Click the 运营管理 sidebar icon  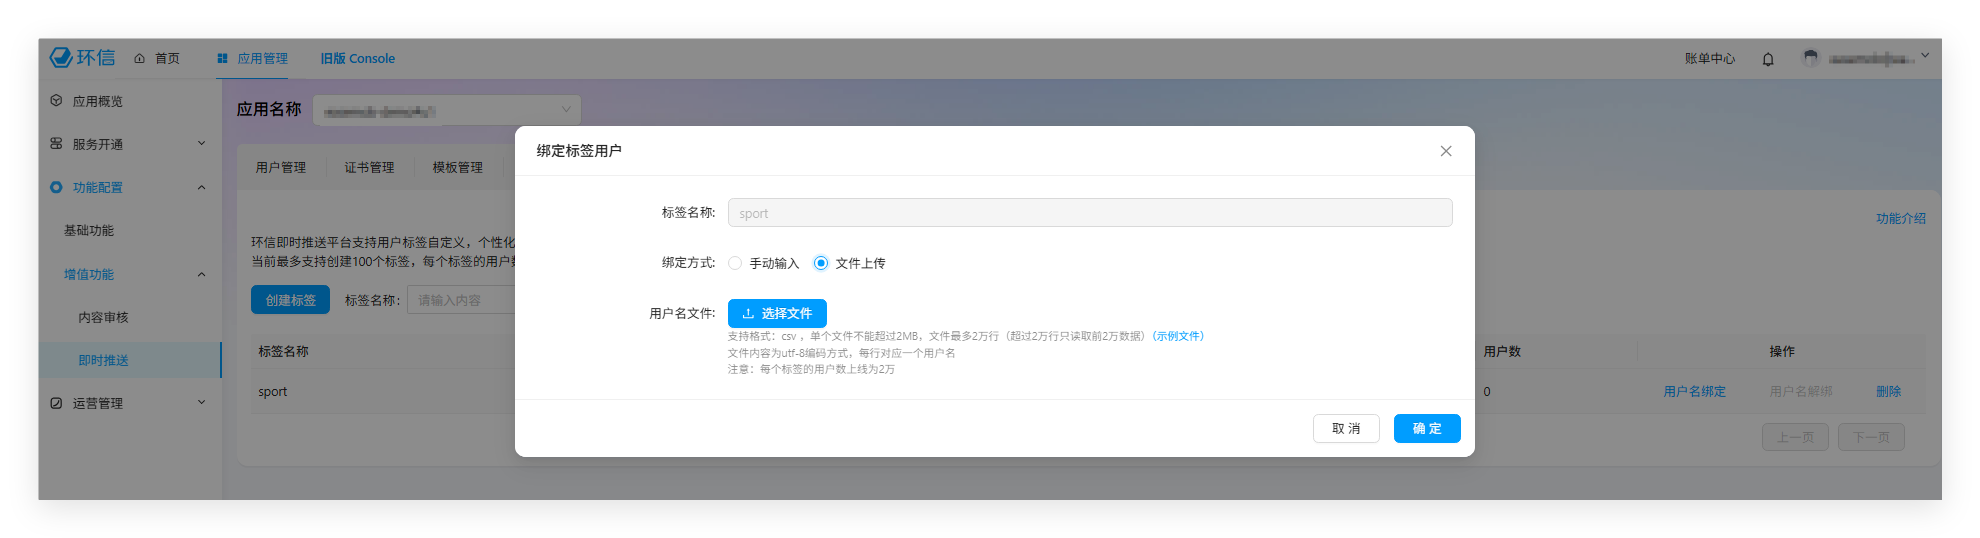pyautogui.click(x=56, y=403)
